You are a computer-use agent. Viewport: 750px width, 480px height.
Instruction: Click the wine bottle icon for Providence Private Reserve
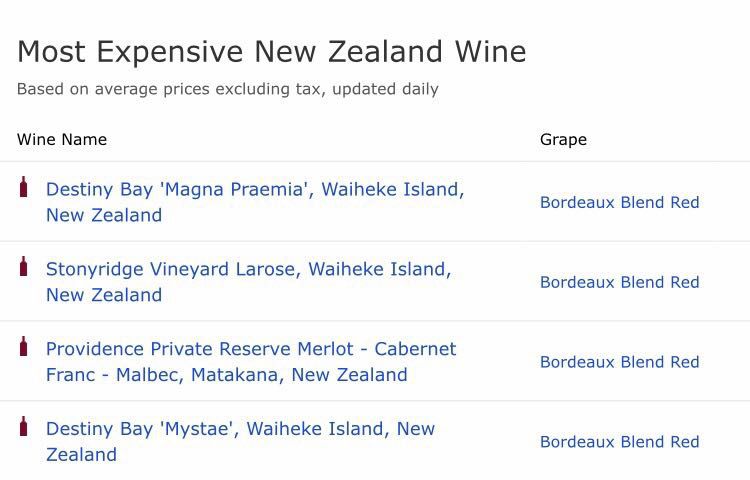point(24,347)
